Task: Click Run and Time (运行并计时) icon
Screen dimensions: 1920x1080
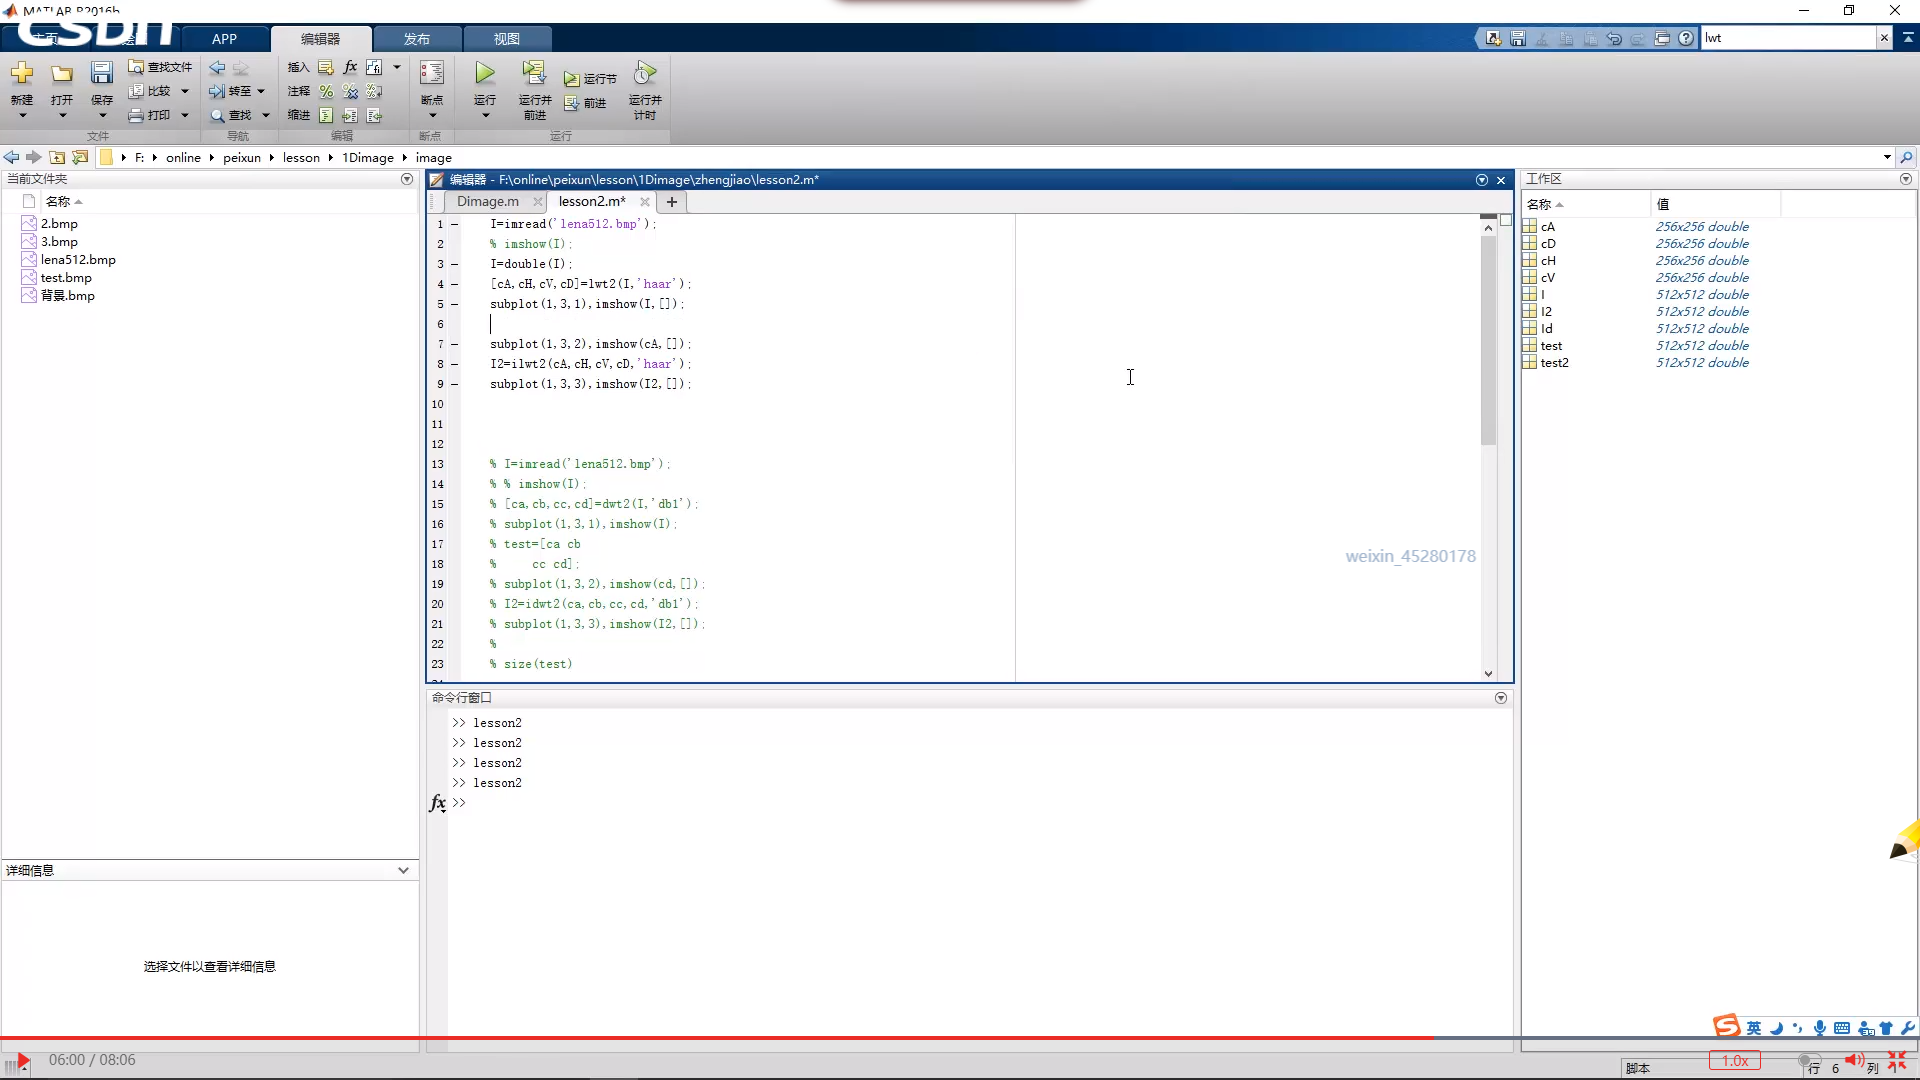Action: click(645, 74)
